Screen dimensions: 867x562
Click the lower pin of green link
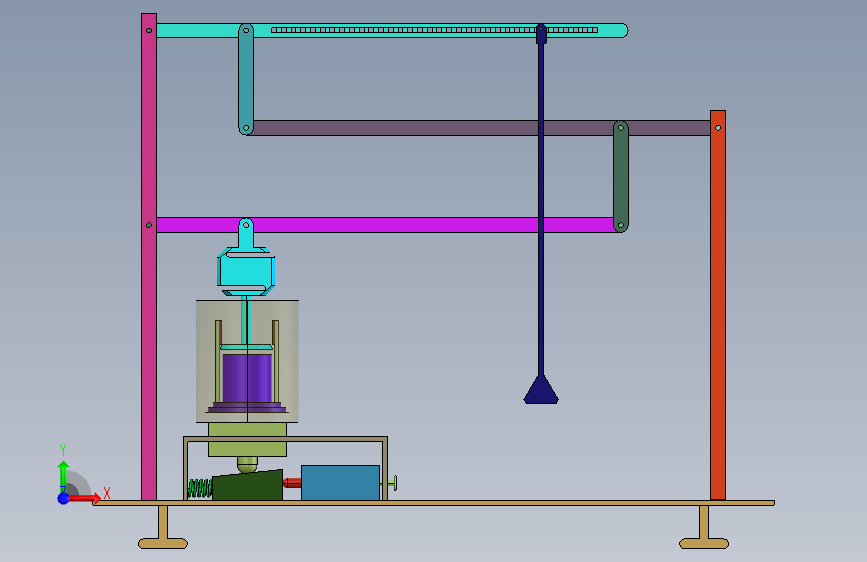tap(621, 225)
